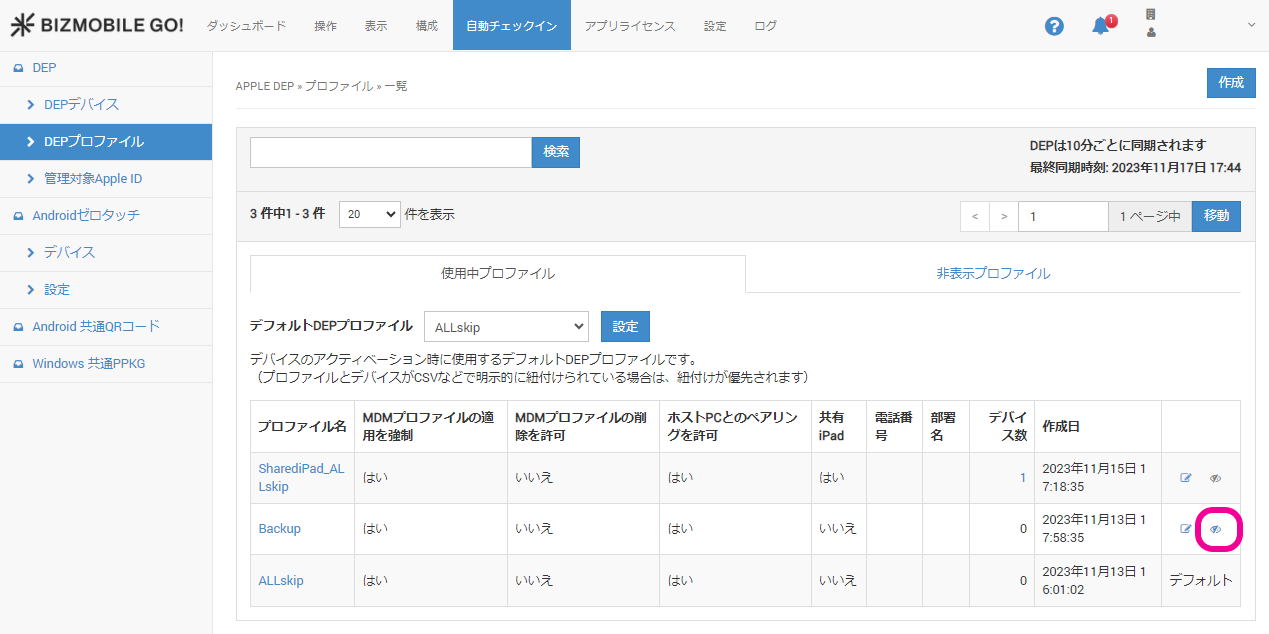1269x634 pixels.
Task: Click the 作成 button
Action: (1230, 83)
